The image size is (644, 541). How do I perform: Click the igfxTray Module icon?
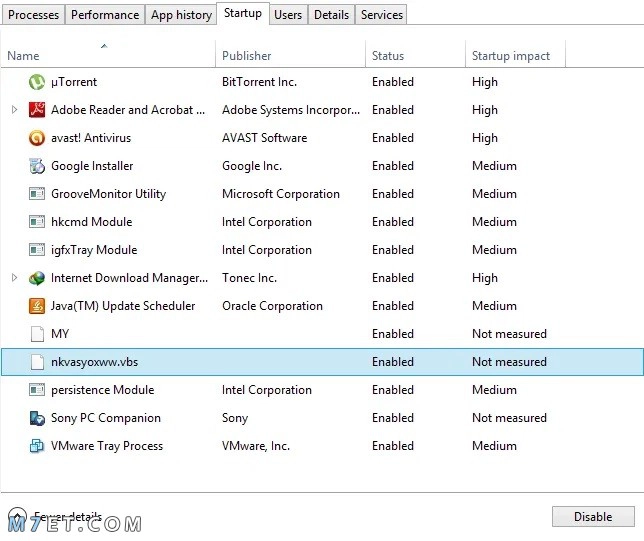pyautogui.click(x=37, y=250)
